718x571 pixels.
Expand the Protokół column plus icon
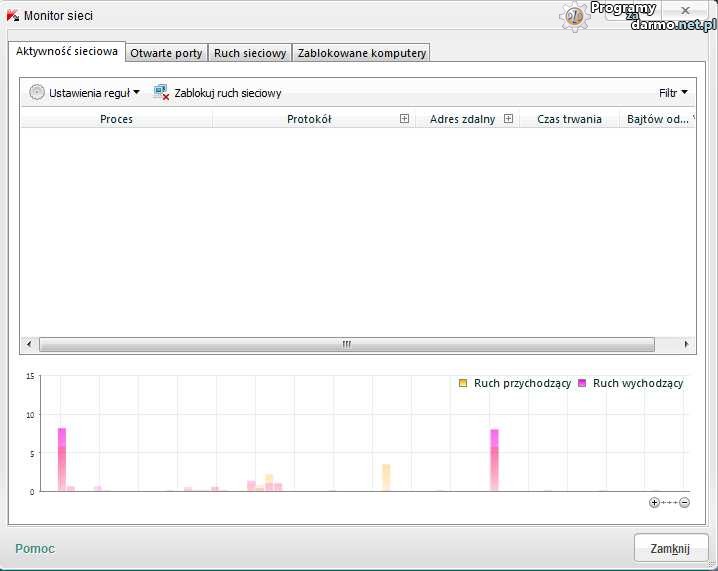pyautogui.click(x=404, y=118)
